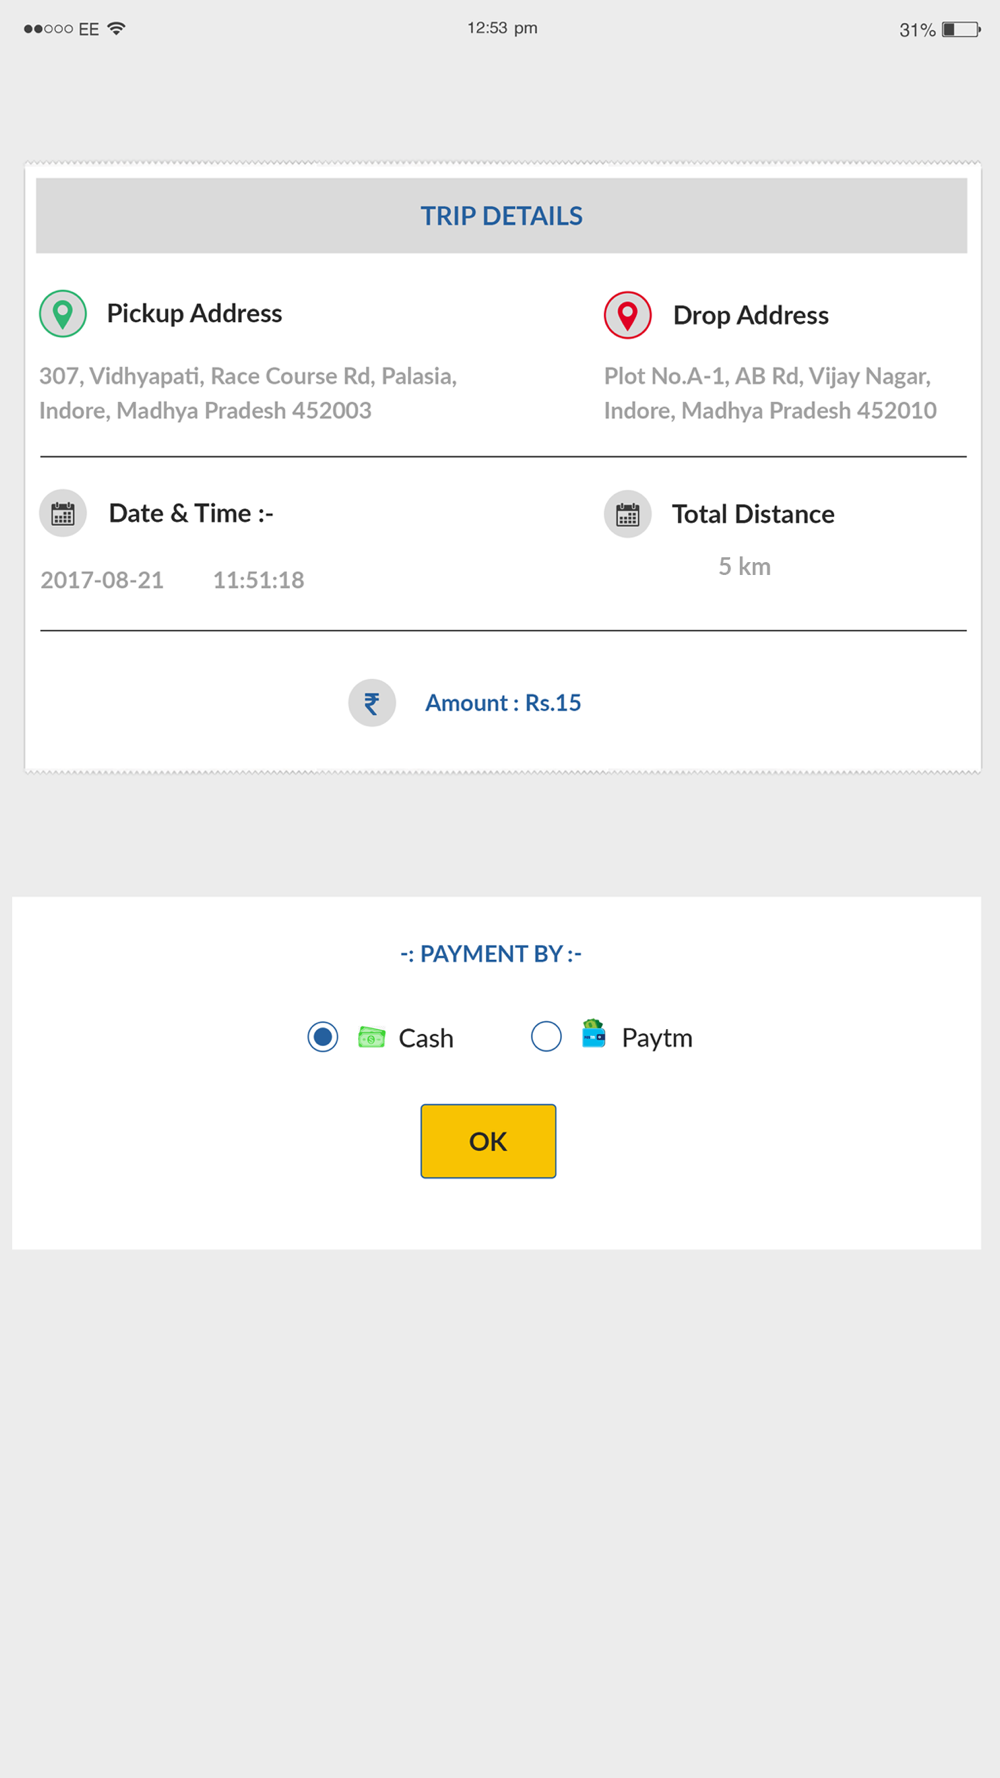
Task: Select the Paytm radio button
Action: 546,1037
